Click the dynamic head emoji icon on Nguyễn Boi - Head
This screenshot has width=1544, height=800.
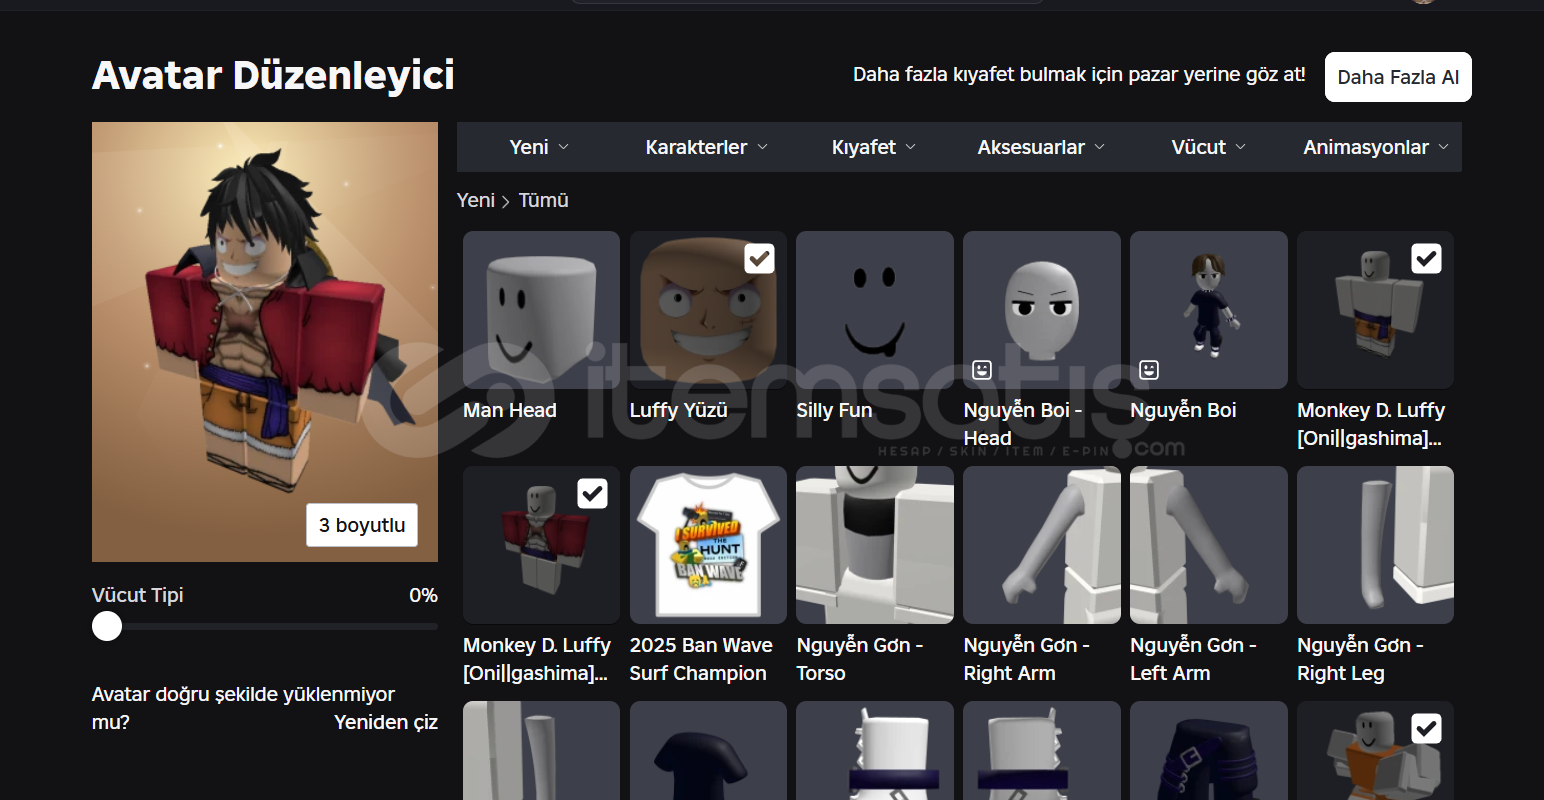(x=982, y=370)
